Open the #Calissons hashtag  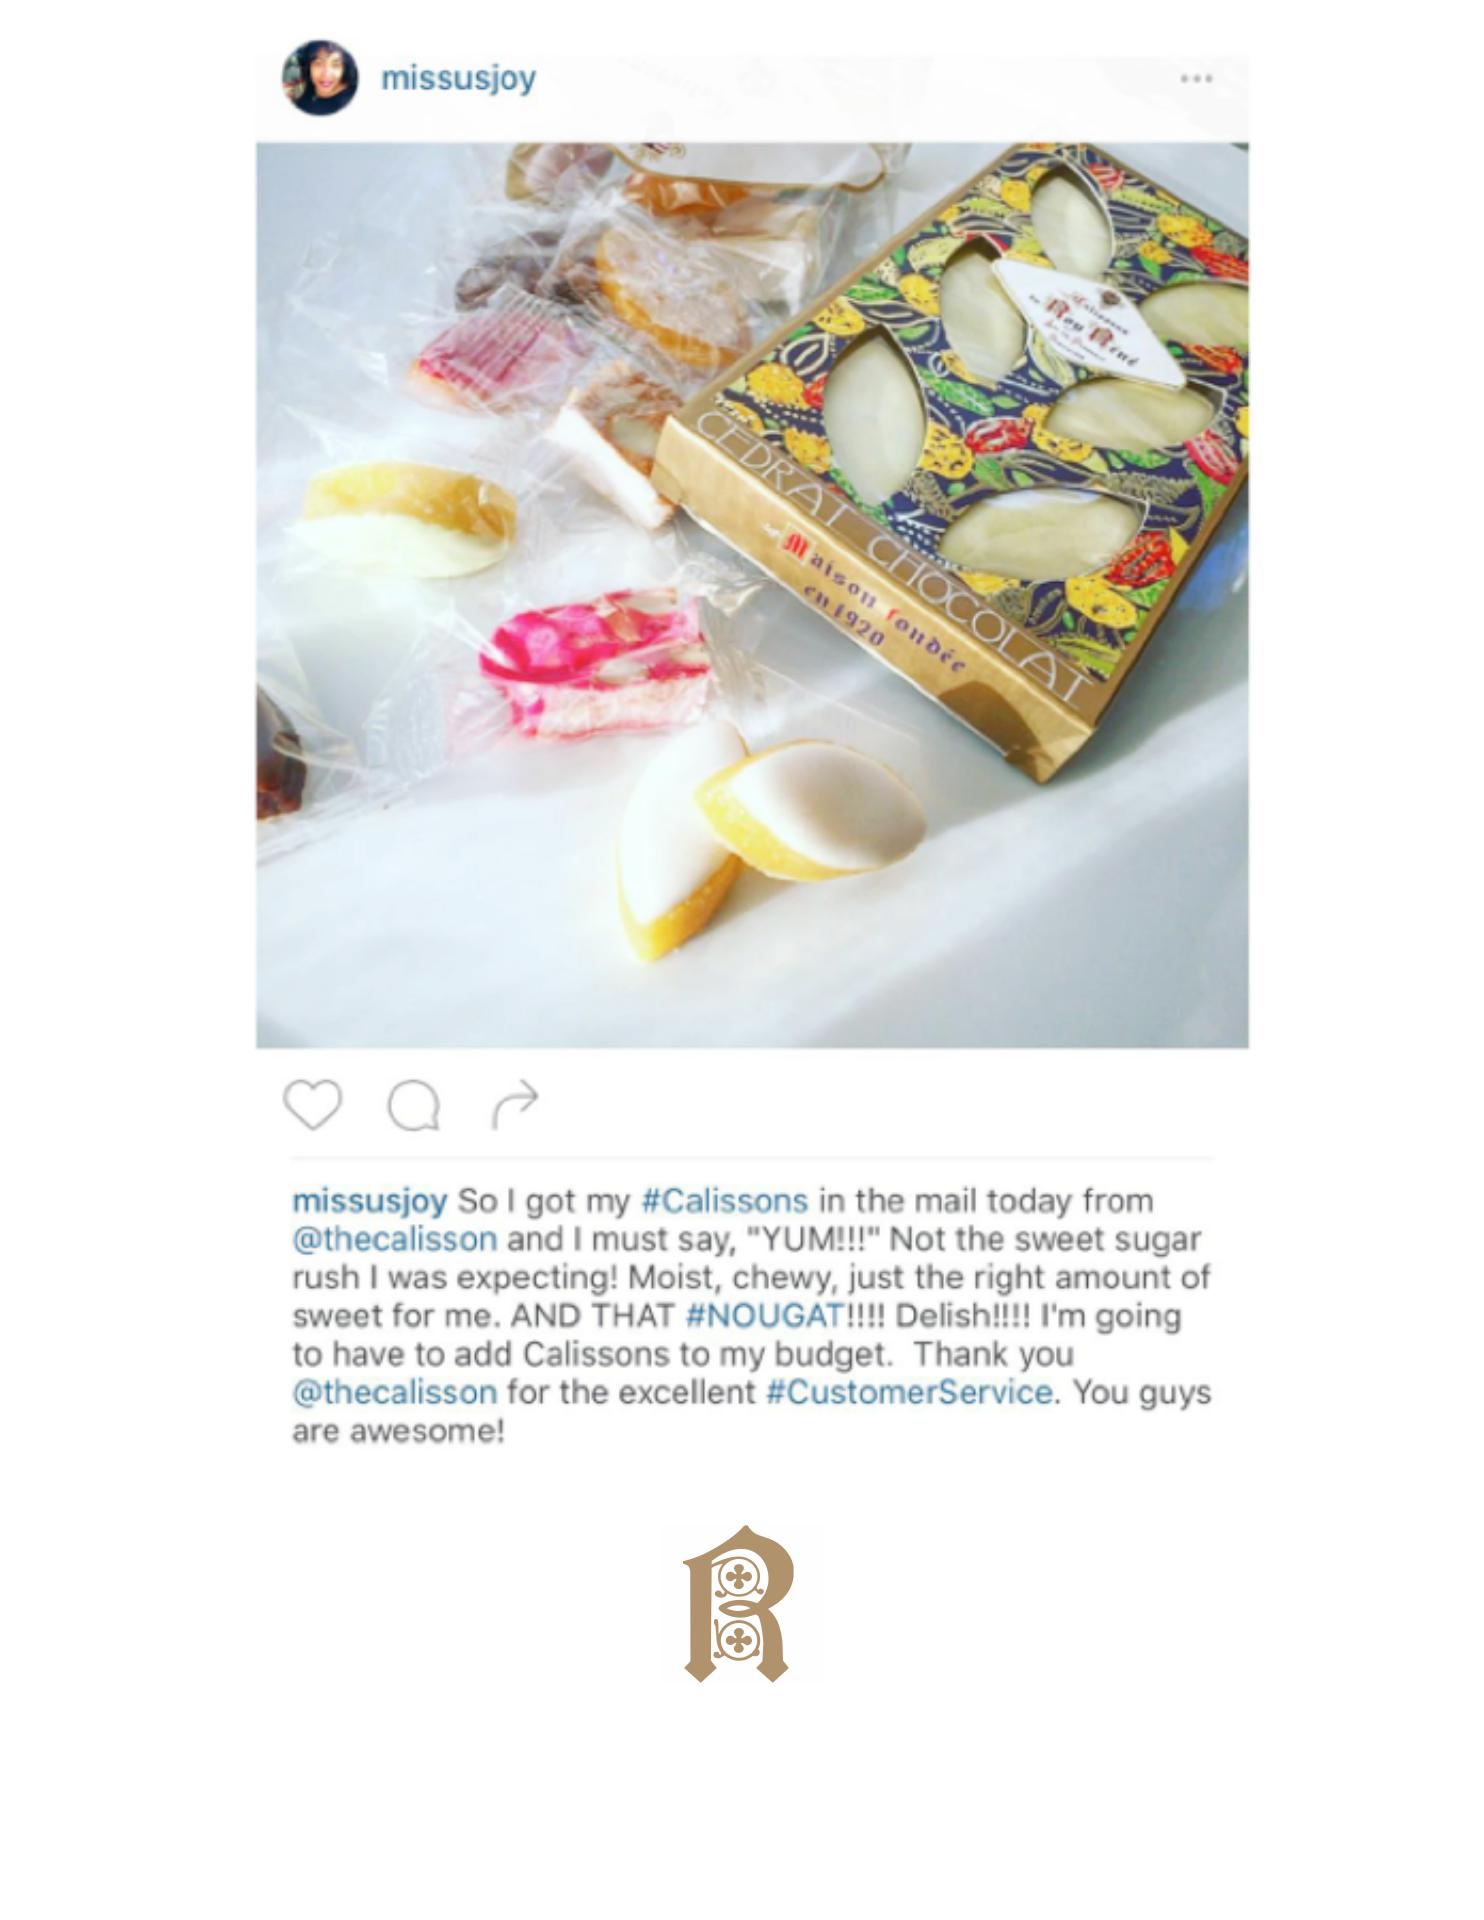(724, 1200)
